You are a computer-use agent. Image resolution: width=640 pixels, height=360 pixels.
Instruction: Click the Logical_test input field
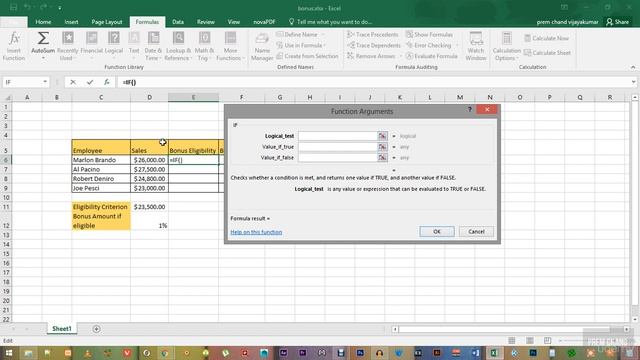tap(338, 136)
